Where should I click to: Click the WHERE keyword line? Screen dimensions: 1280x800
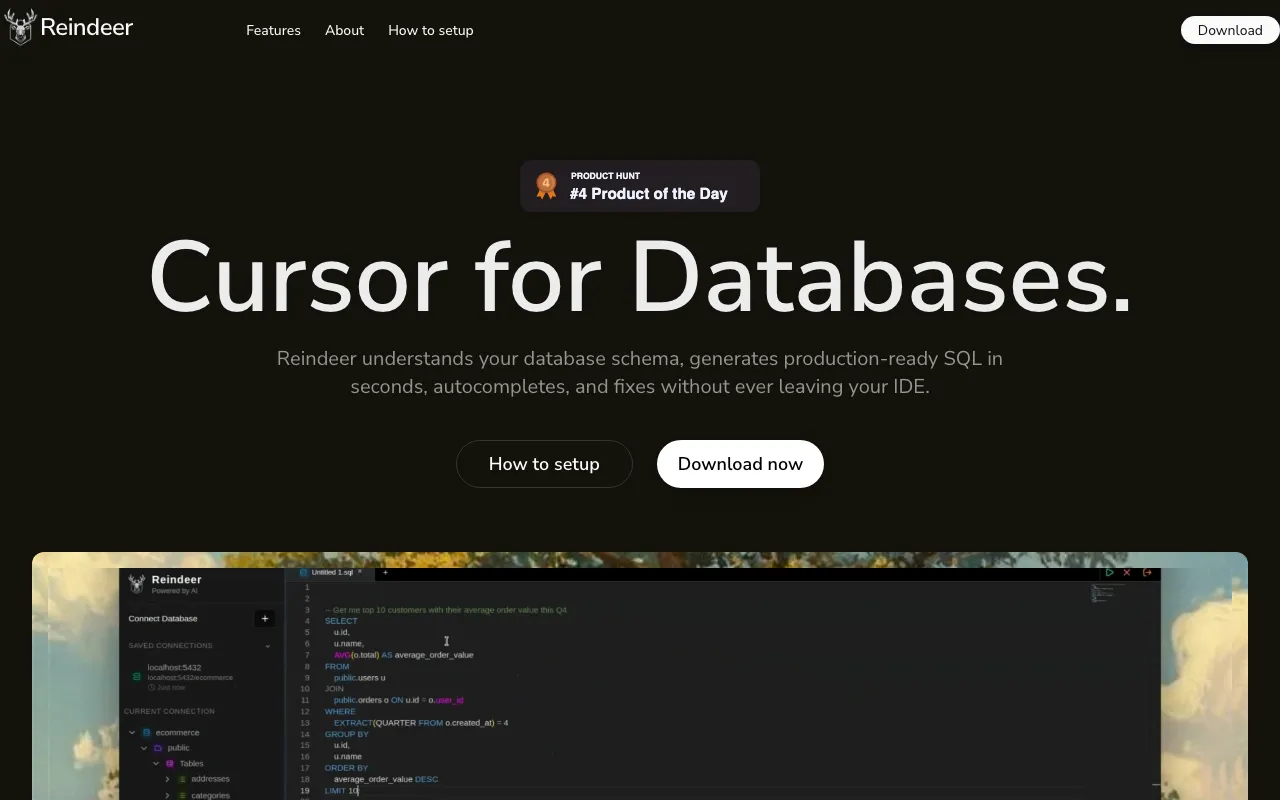pyautogui.click(x=340, y=711)
